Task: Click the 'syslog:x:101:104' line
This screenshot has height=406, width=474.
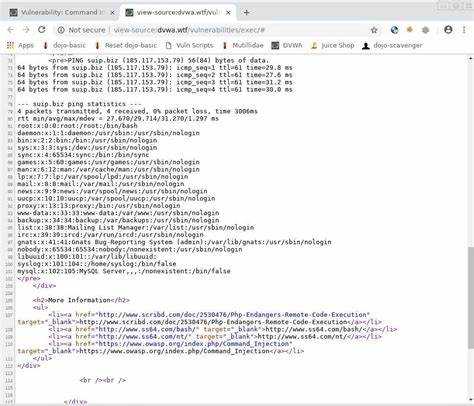Action: [97, 264]
